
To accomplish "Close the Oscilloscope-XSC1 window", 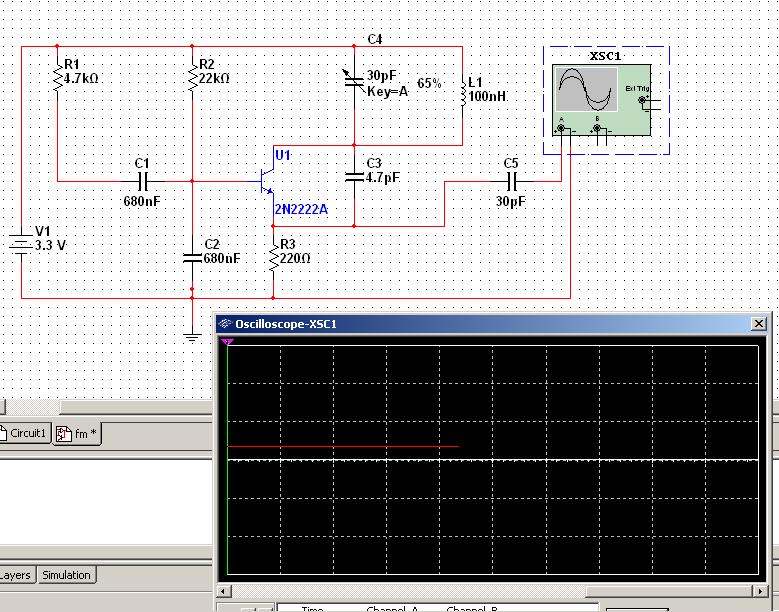I will (759, 324).
